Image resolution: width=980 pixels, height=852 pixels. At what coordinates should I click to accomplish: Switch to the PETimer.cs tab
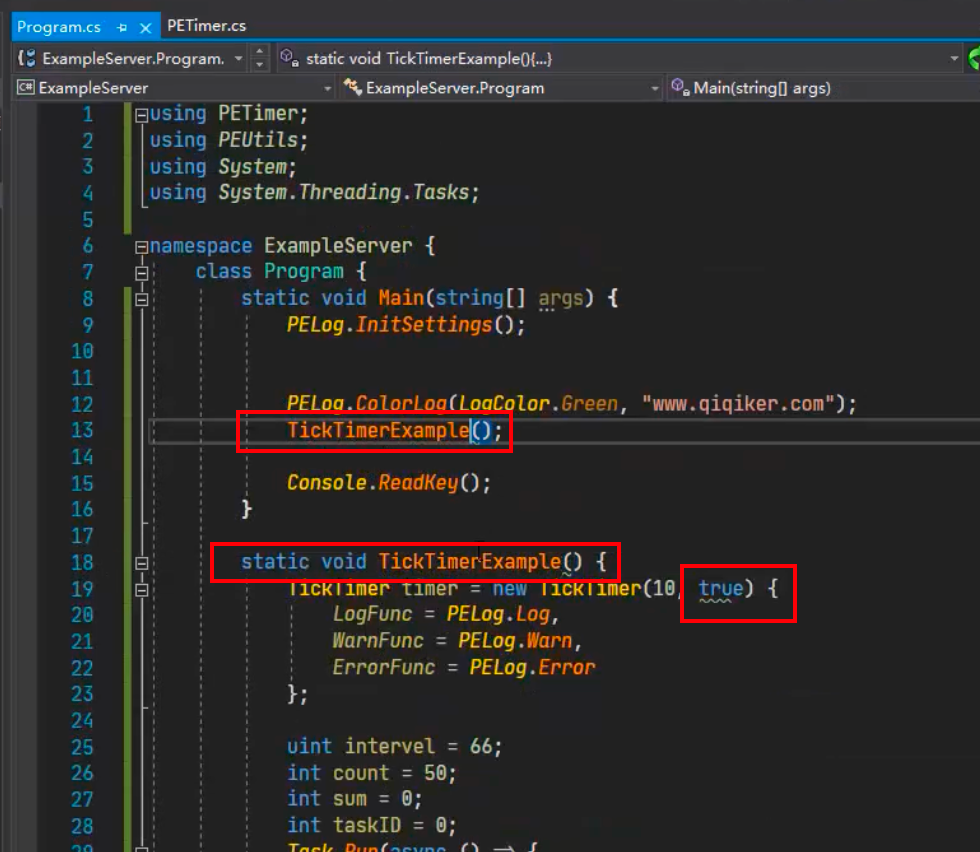pos(206,26)
